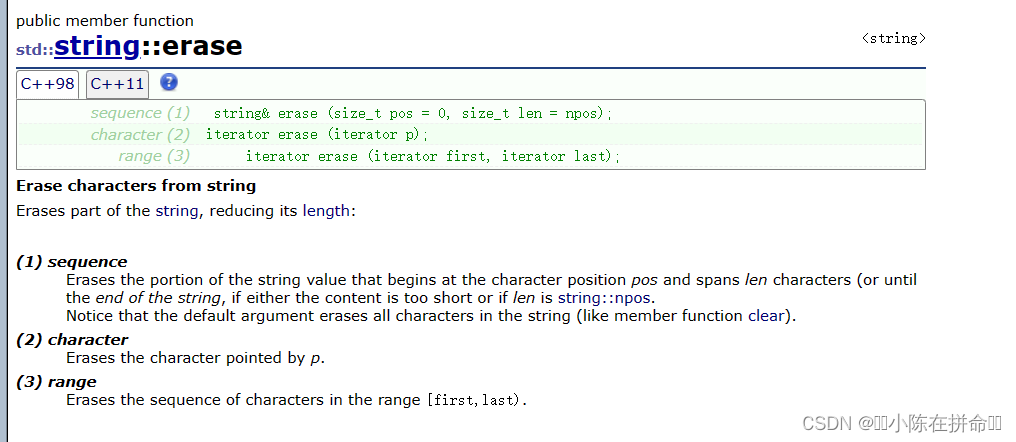
Task: Open the string::npos link
Action: pos(605,298)
